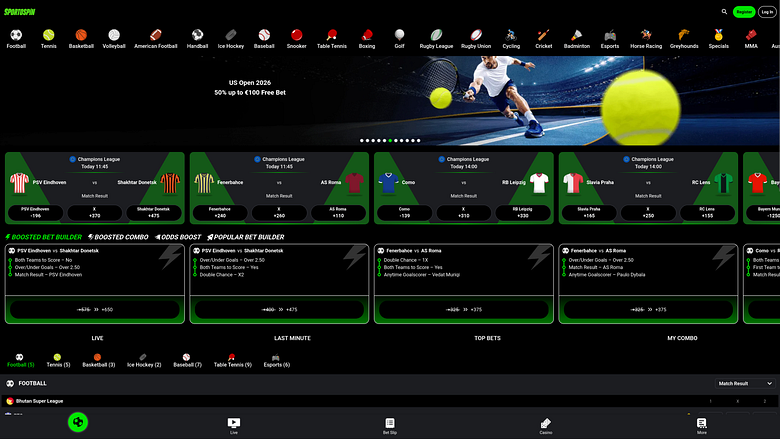The width and height of the screenshot is (780, 439).
Task: Open the Football sport icon
Action: point(16,39)
